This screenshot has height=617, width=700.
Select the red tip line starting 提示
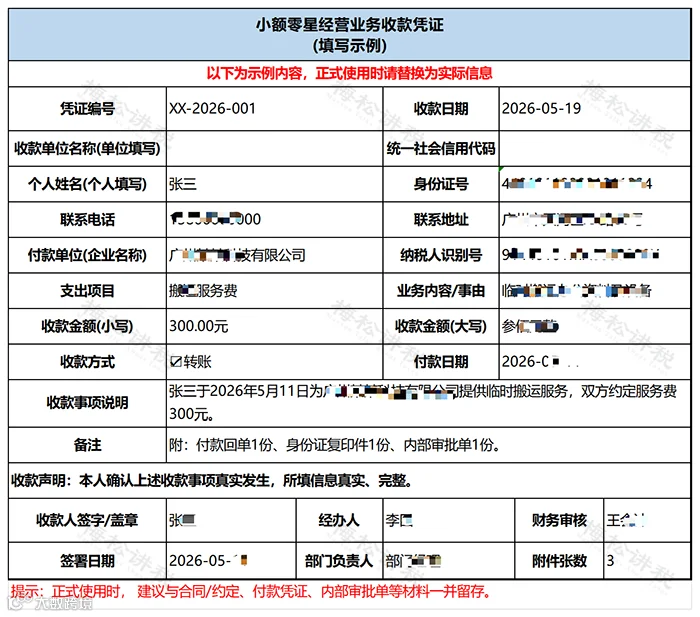tap(251, 592)
